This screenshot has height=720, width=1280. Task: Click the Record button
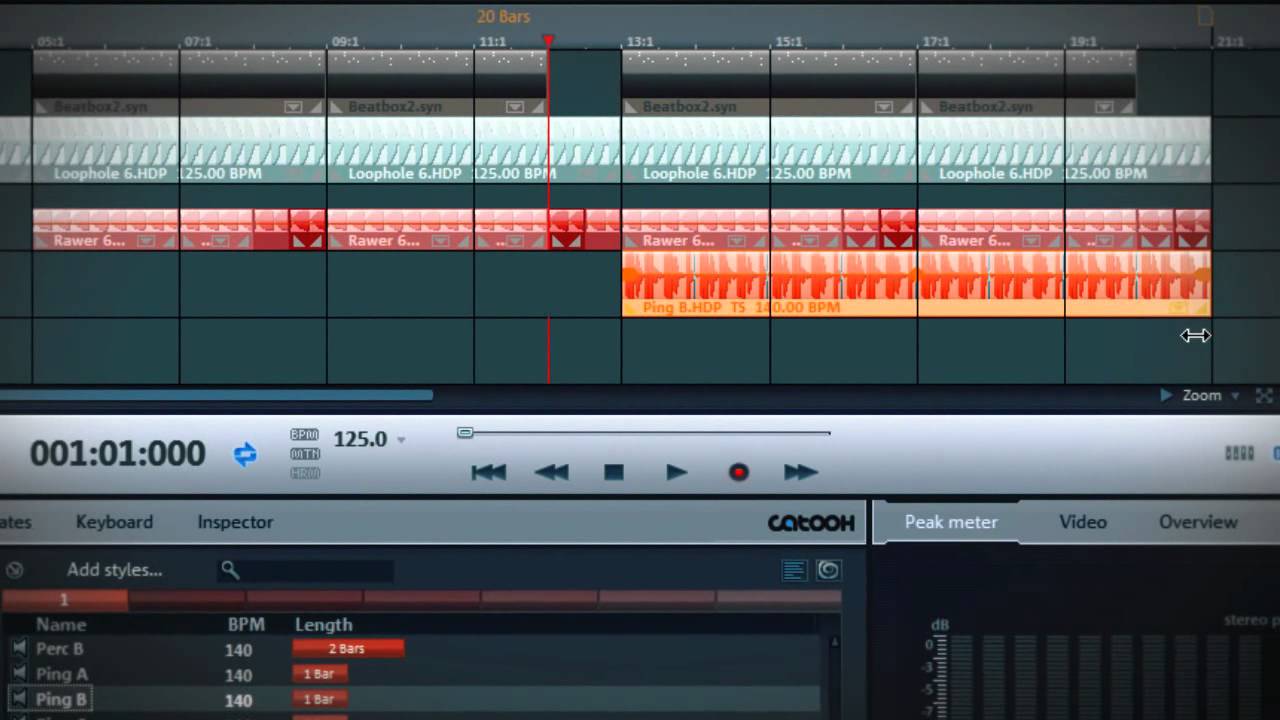[x=739, y=472]
